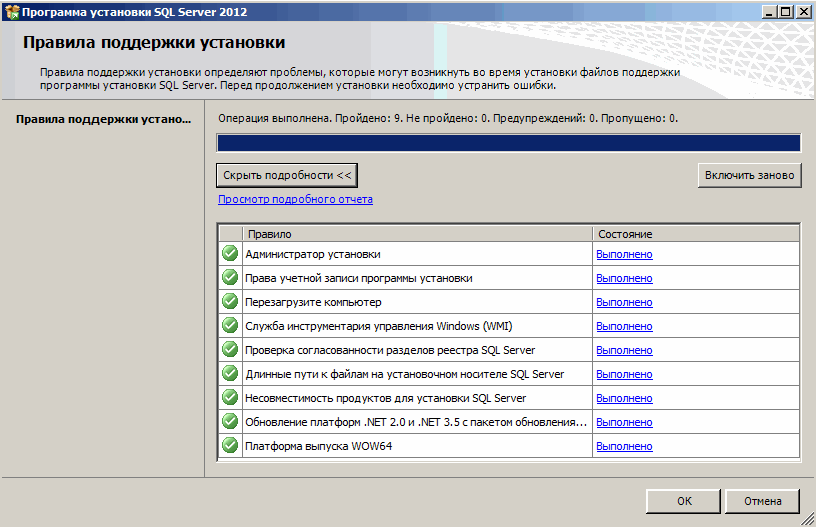Click status line Операция выполнена. Пройдено: 9
The image size is (816, 527).
pos(448,118)
